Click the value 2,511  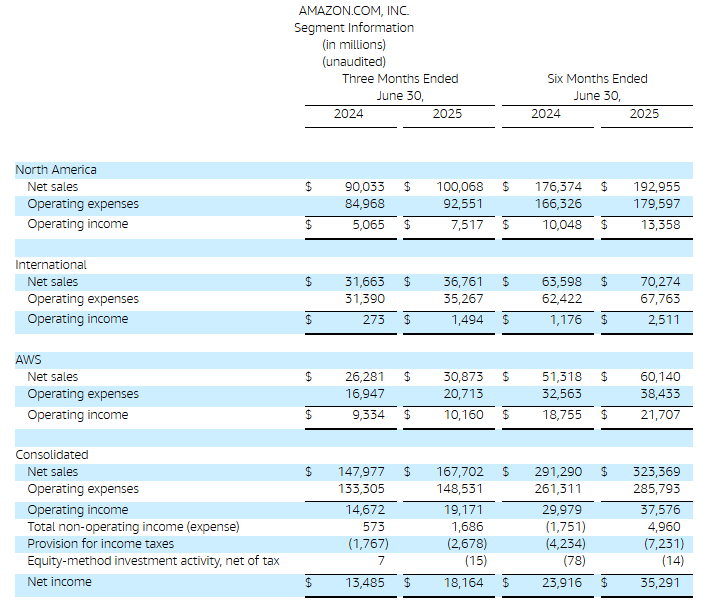(x=664, y=320)
